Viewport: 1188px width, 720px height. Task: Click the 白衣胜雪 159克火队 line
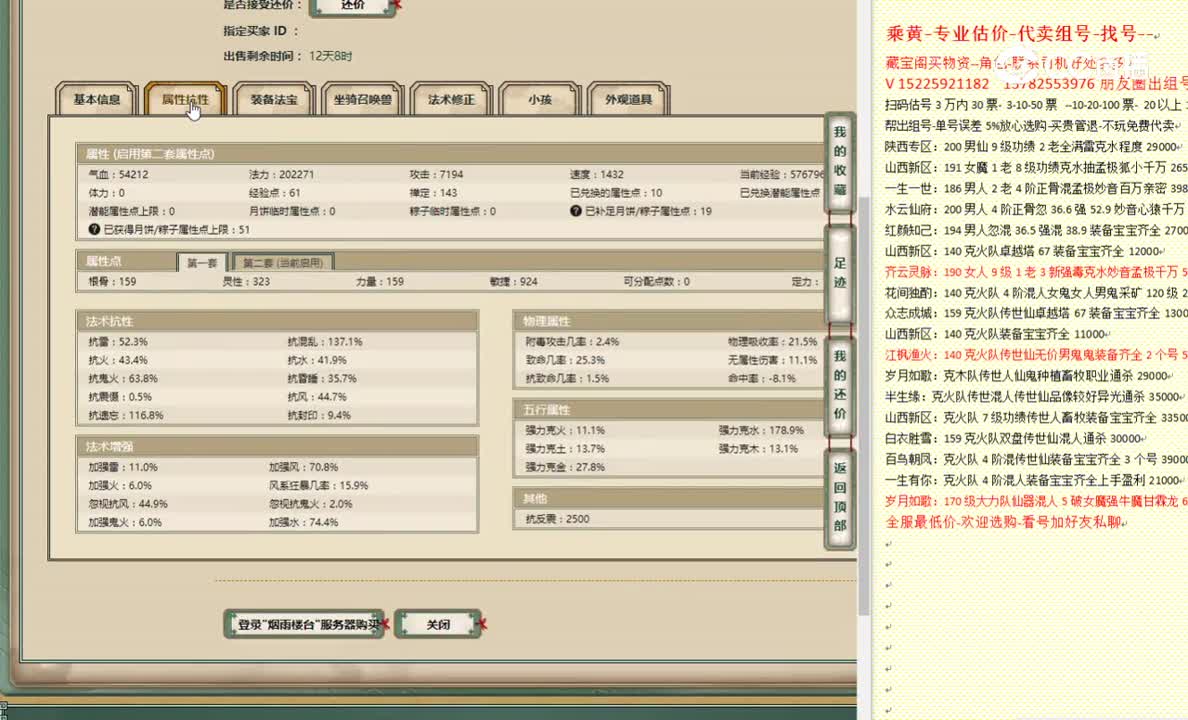(x=1015, y=438)
